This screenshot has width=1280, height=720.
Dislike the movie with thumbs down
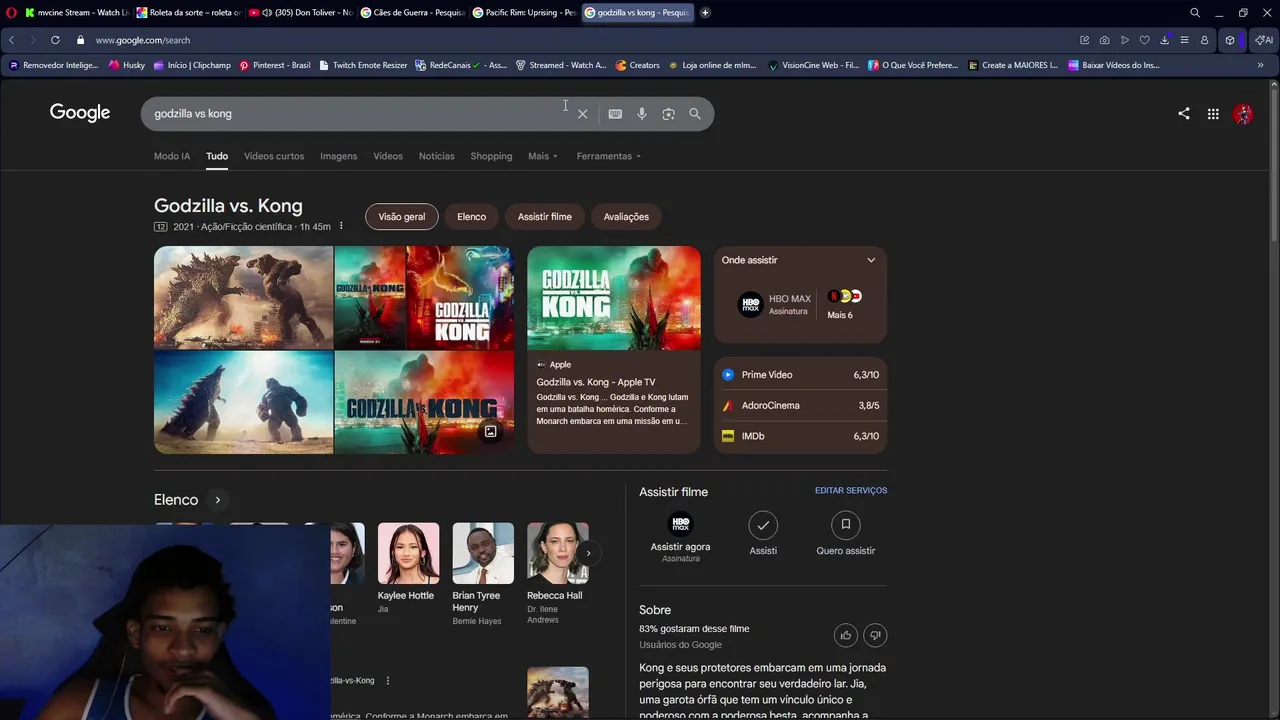[x=875, y=635]
